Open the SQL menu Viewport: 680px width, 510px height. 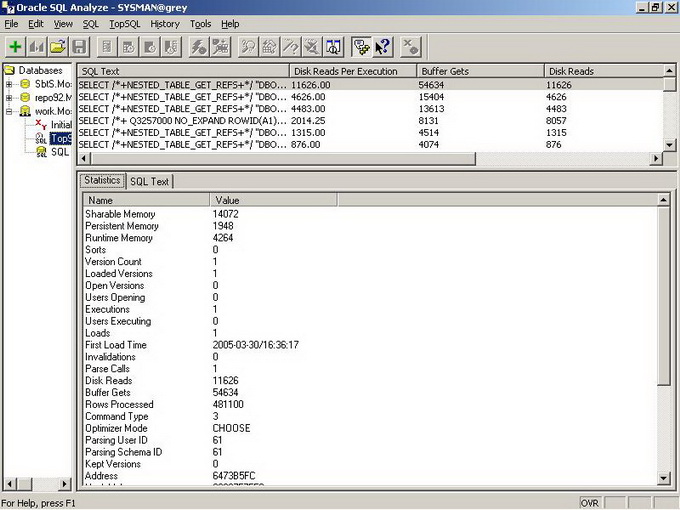pos(91,24)
